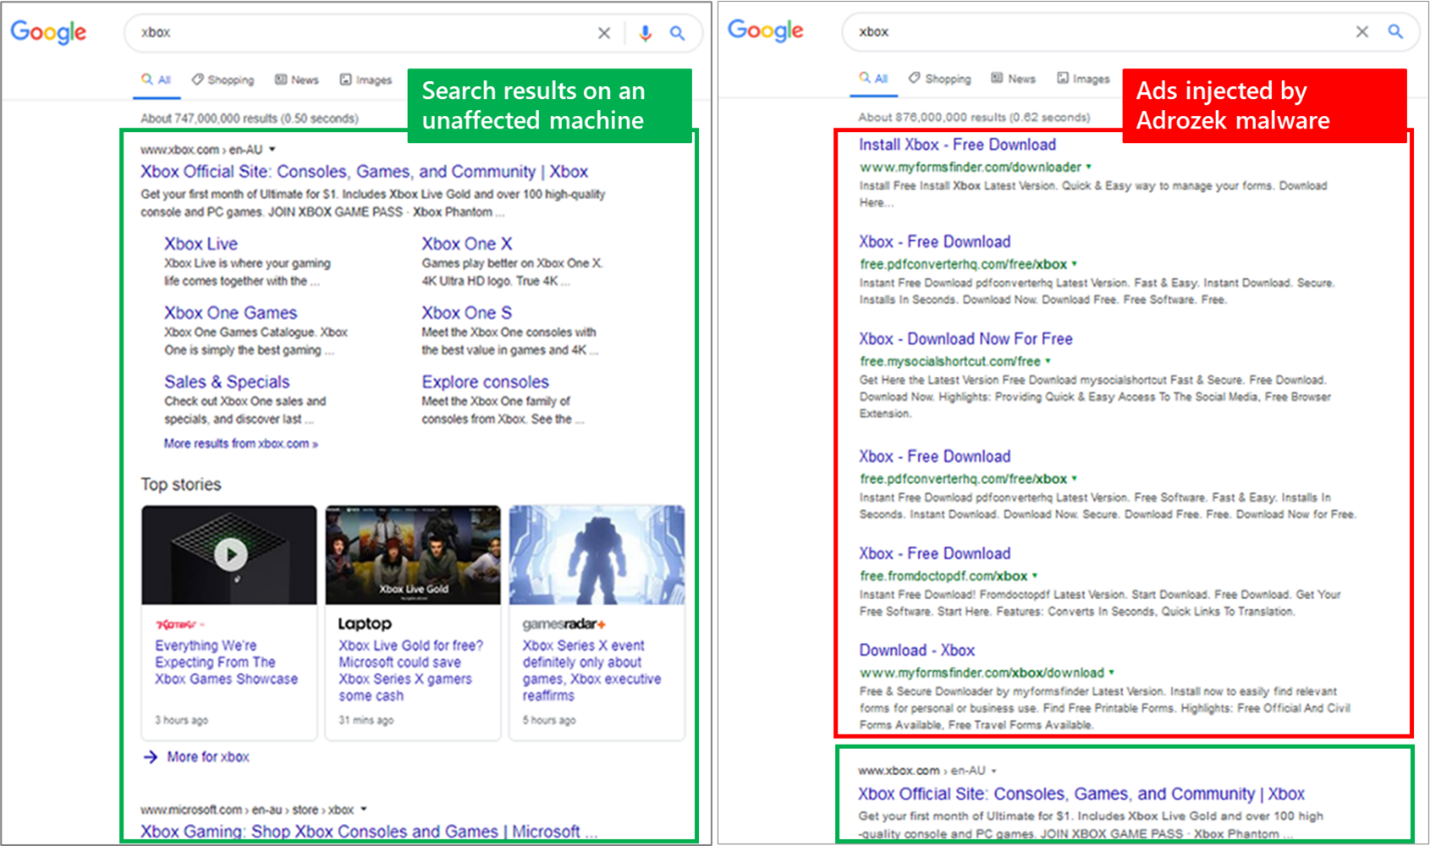Screen dimensions: 1430x846
Task: Open the dropdown next to www.xbox.com en-AU
Action: point(270,147)
